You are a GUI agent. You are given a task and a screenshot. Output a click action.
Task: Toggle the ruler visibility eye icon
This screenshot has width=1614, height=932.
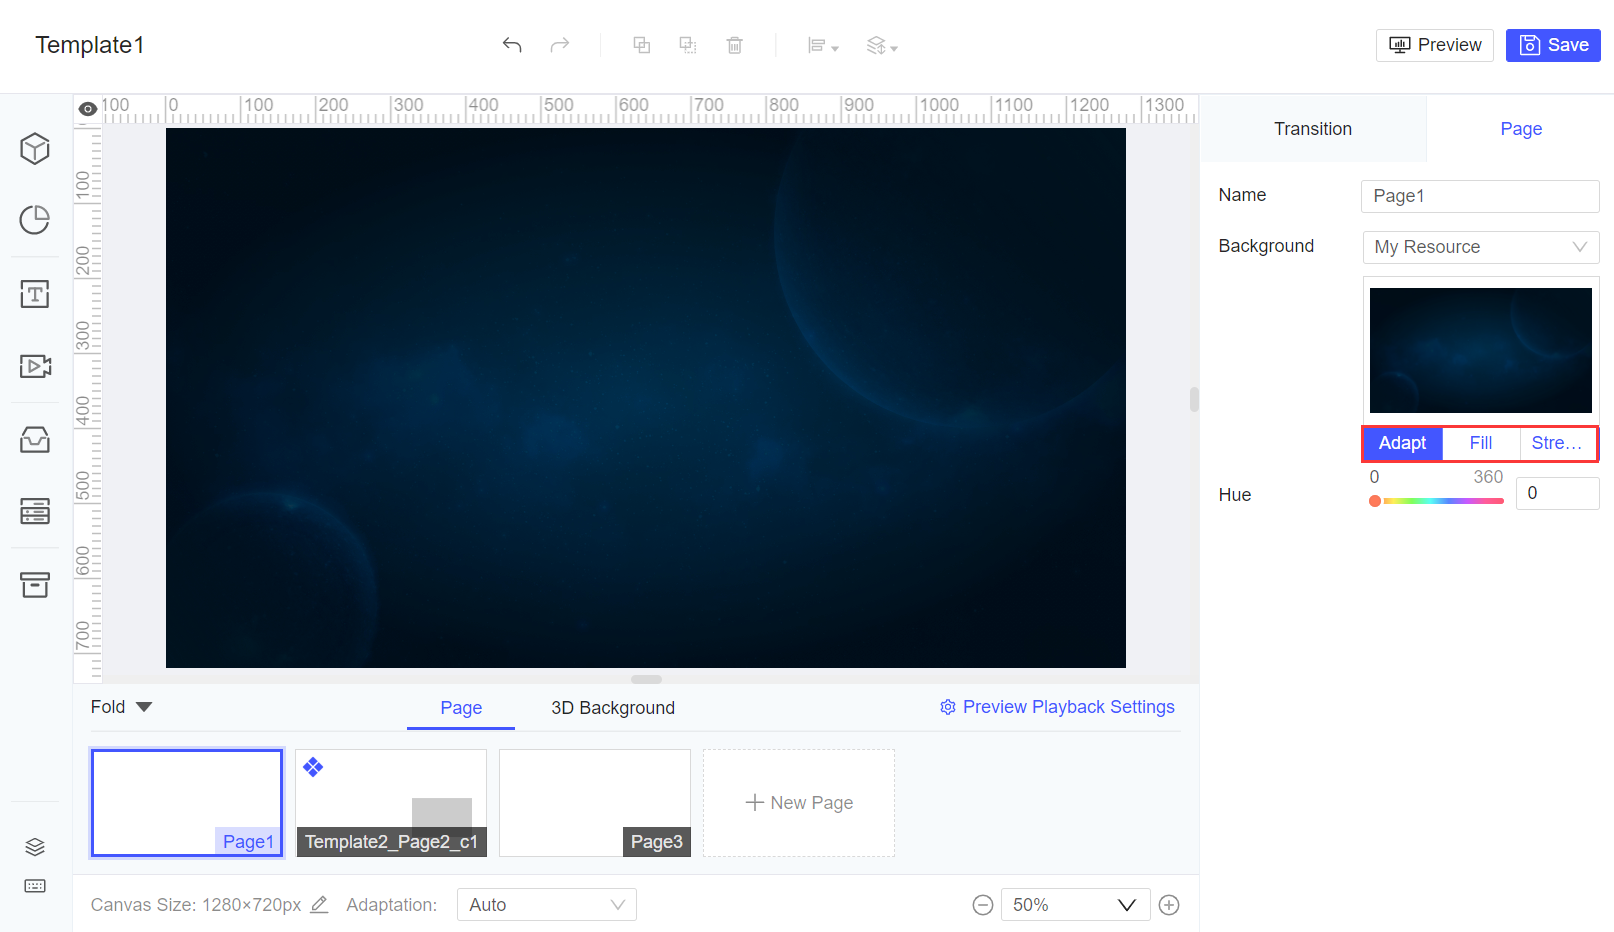click(x=87, y=108)
